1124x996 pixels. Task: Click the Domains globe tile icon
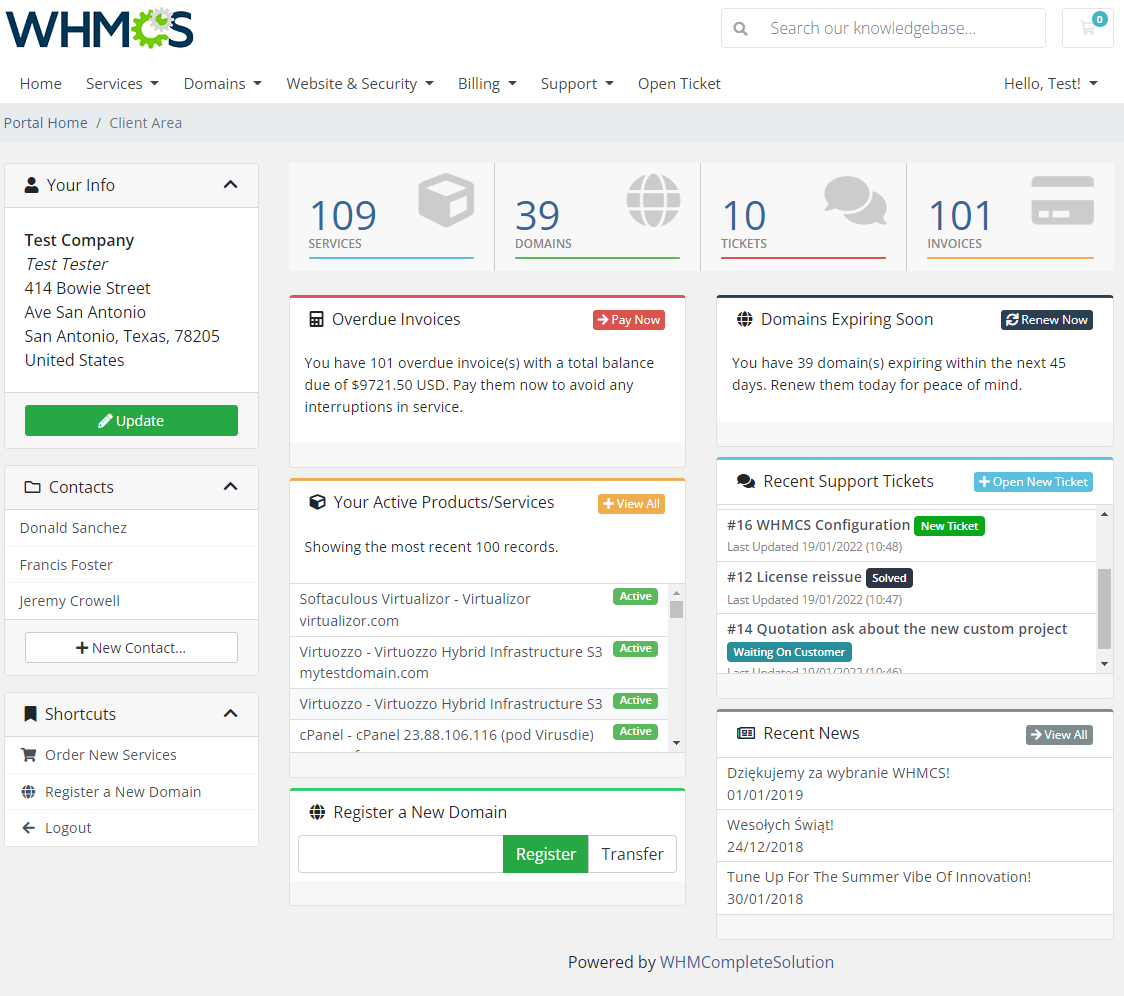pos(653,200)
